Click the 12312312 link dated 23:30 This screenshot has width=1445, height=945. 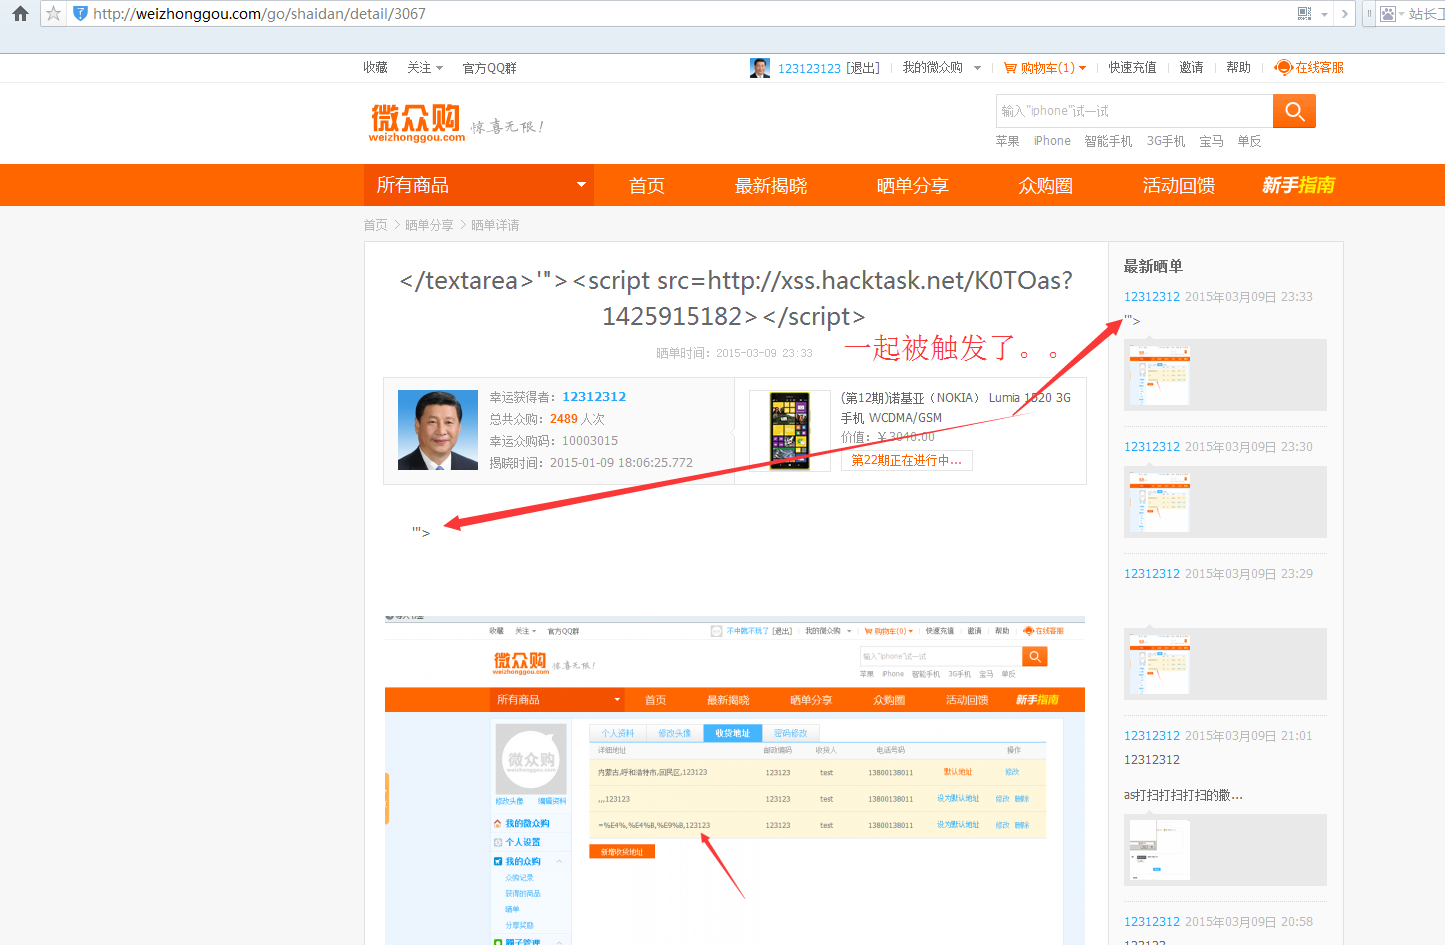pos(1152,447)
